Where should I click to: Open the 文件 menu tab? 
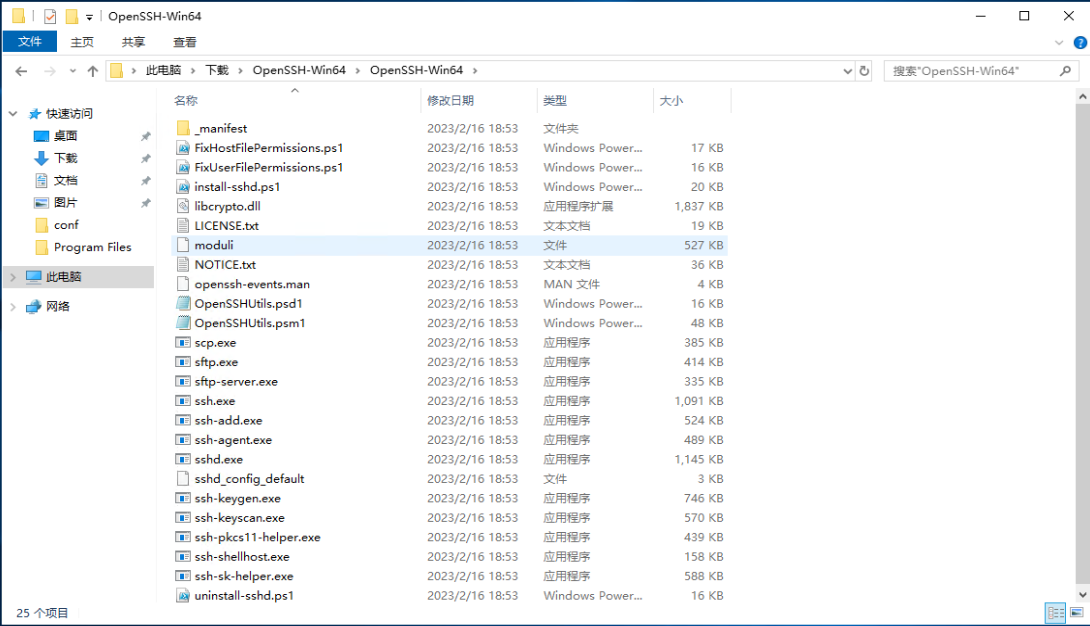(30, 42)
